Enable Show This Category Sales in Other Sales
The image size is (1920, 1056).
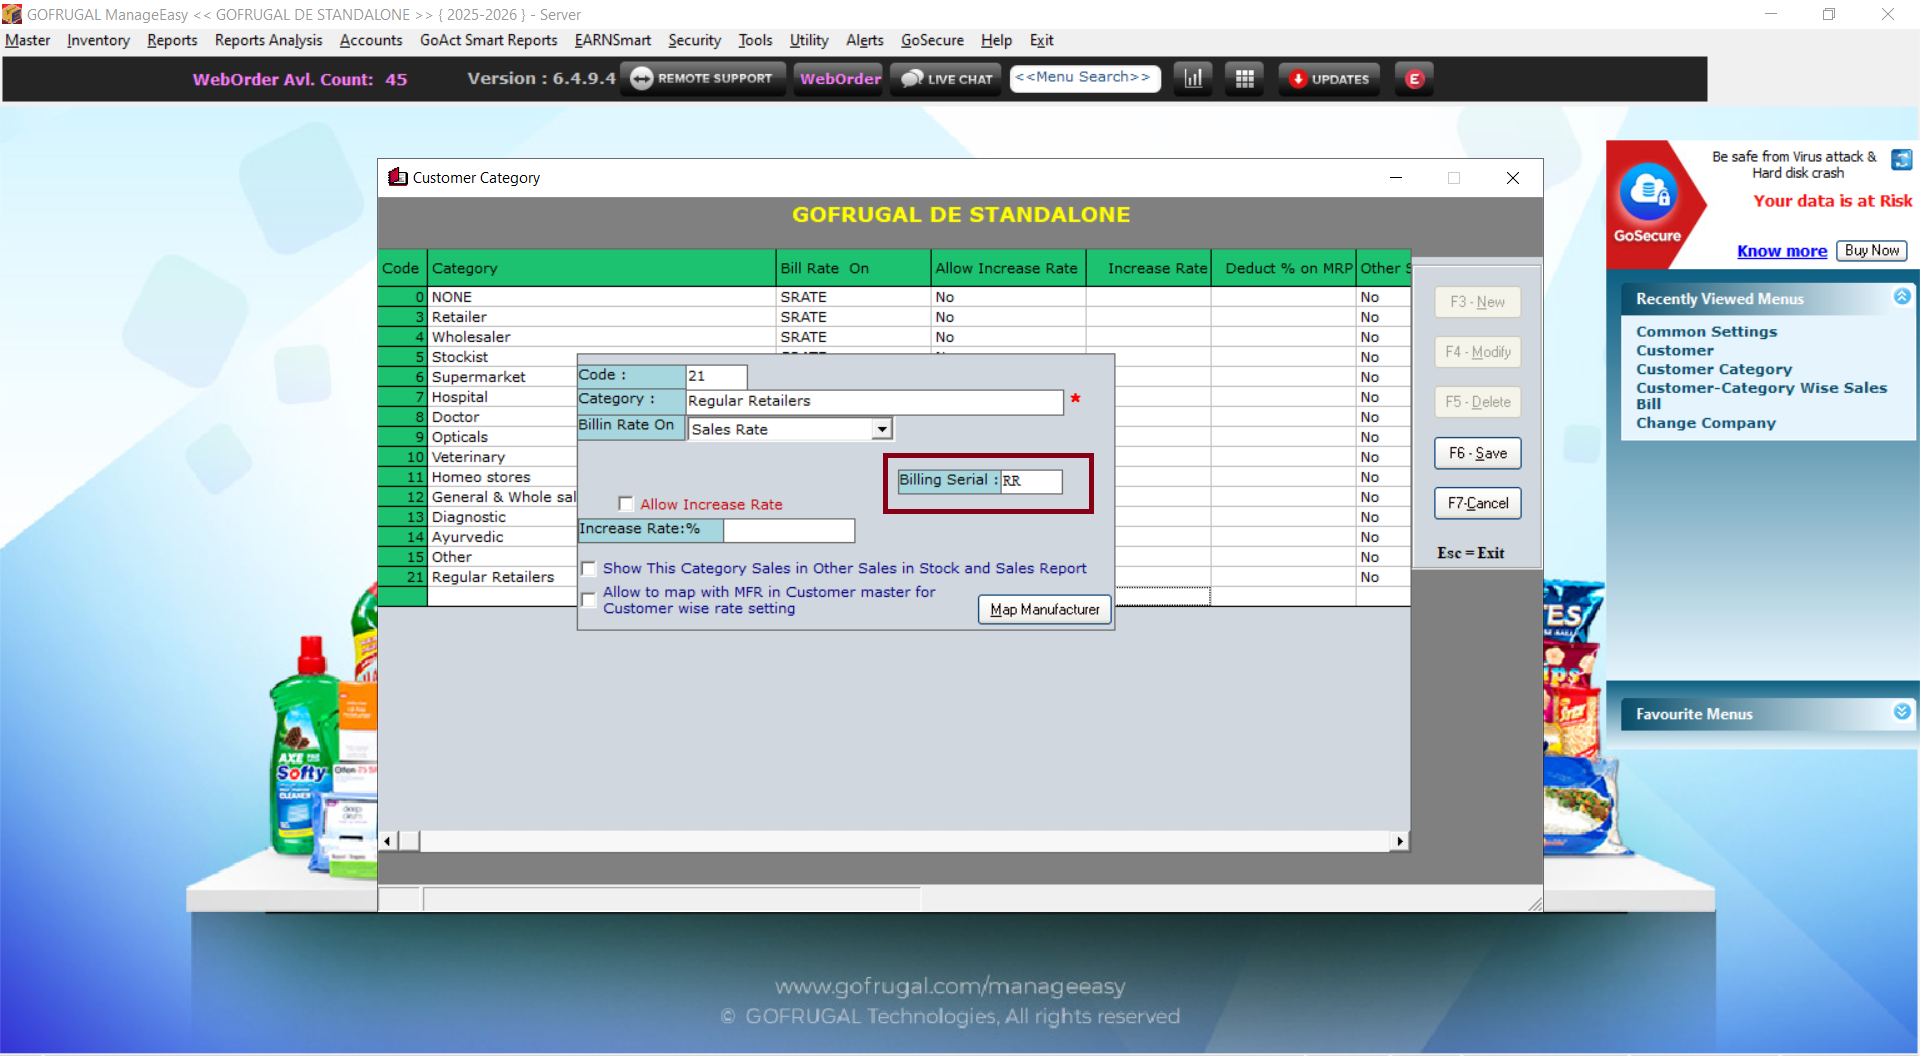[x=589, y=568]
